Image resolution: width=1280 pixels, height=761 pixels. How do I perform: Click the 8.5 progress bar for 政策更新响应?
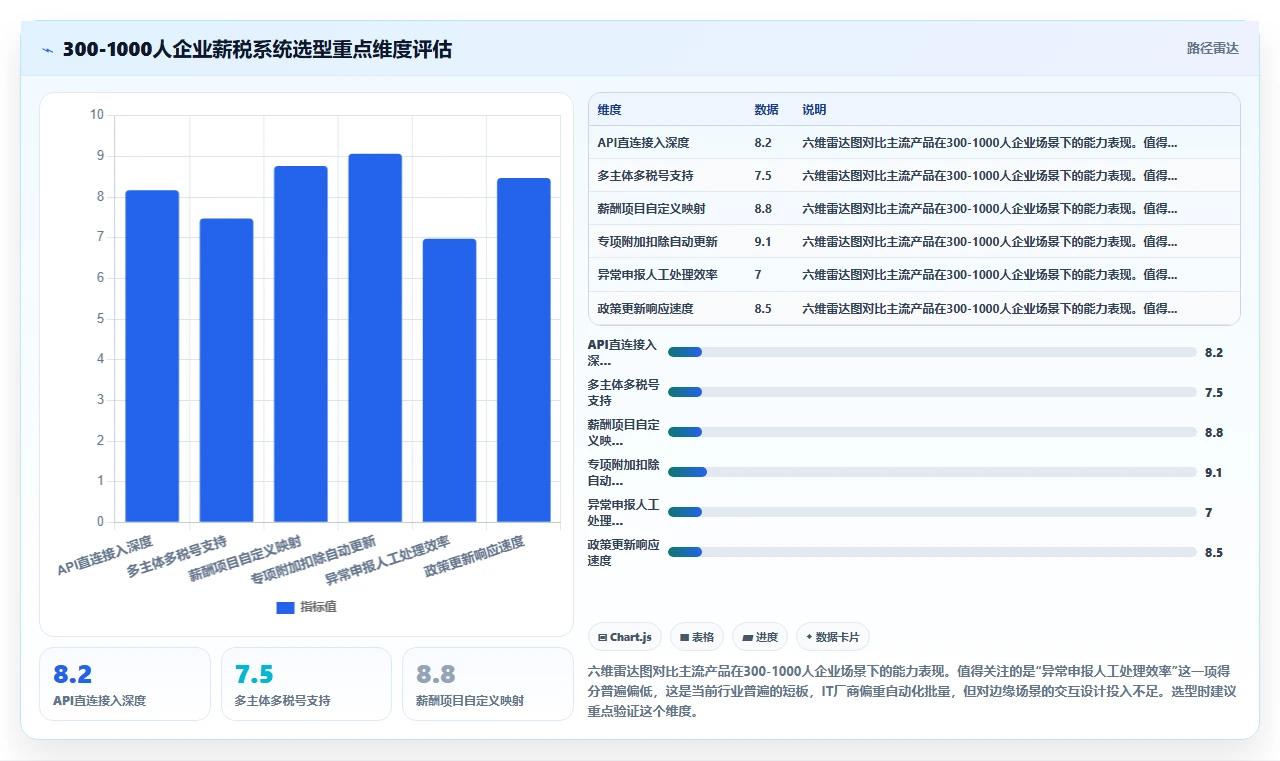932,552
